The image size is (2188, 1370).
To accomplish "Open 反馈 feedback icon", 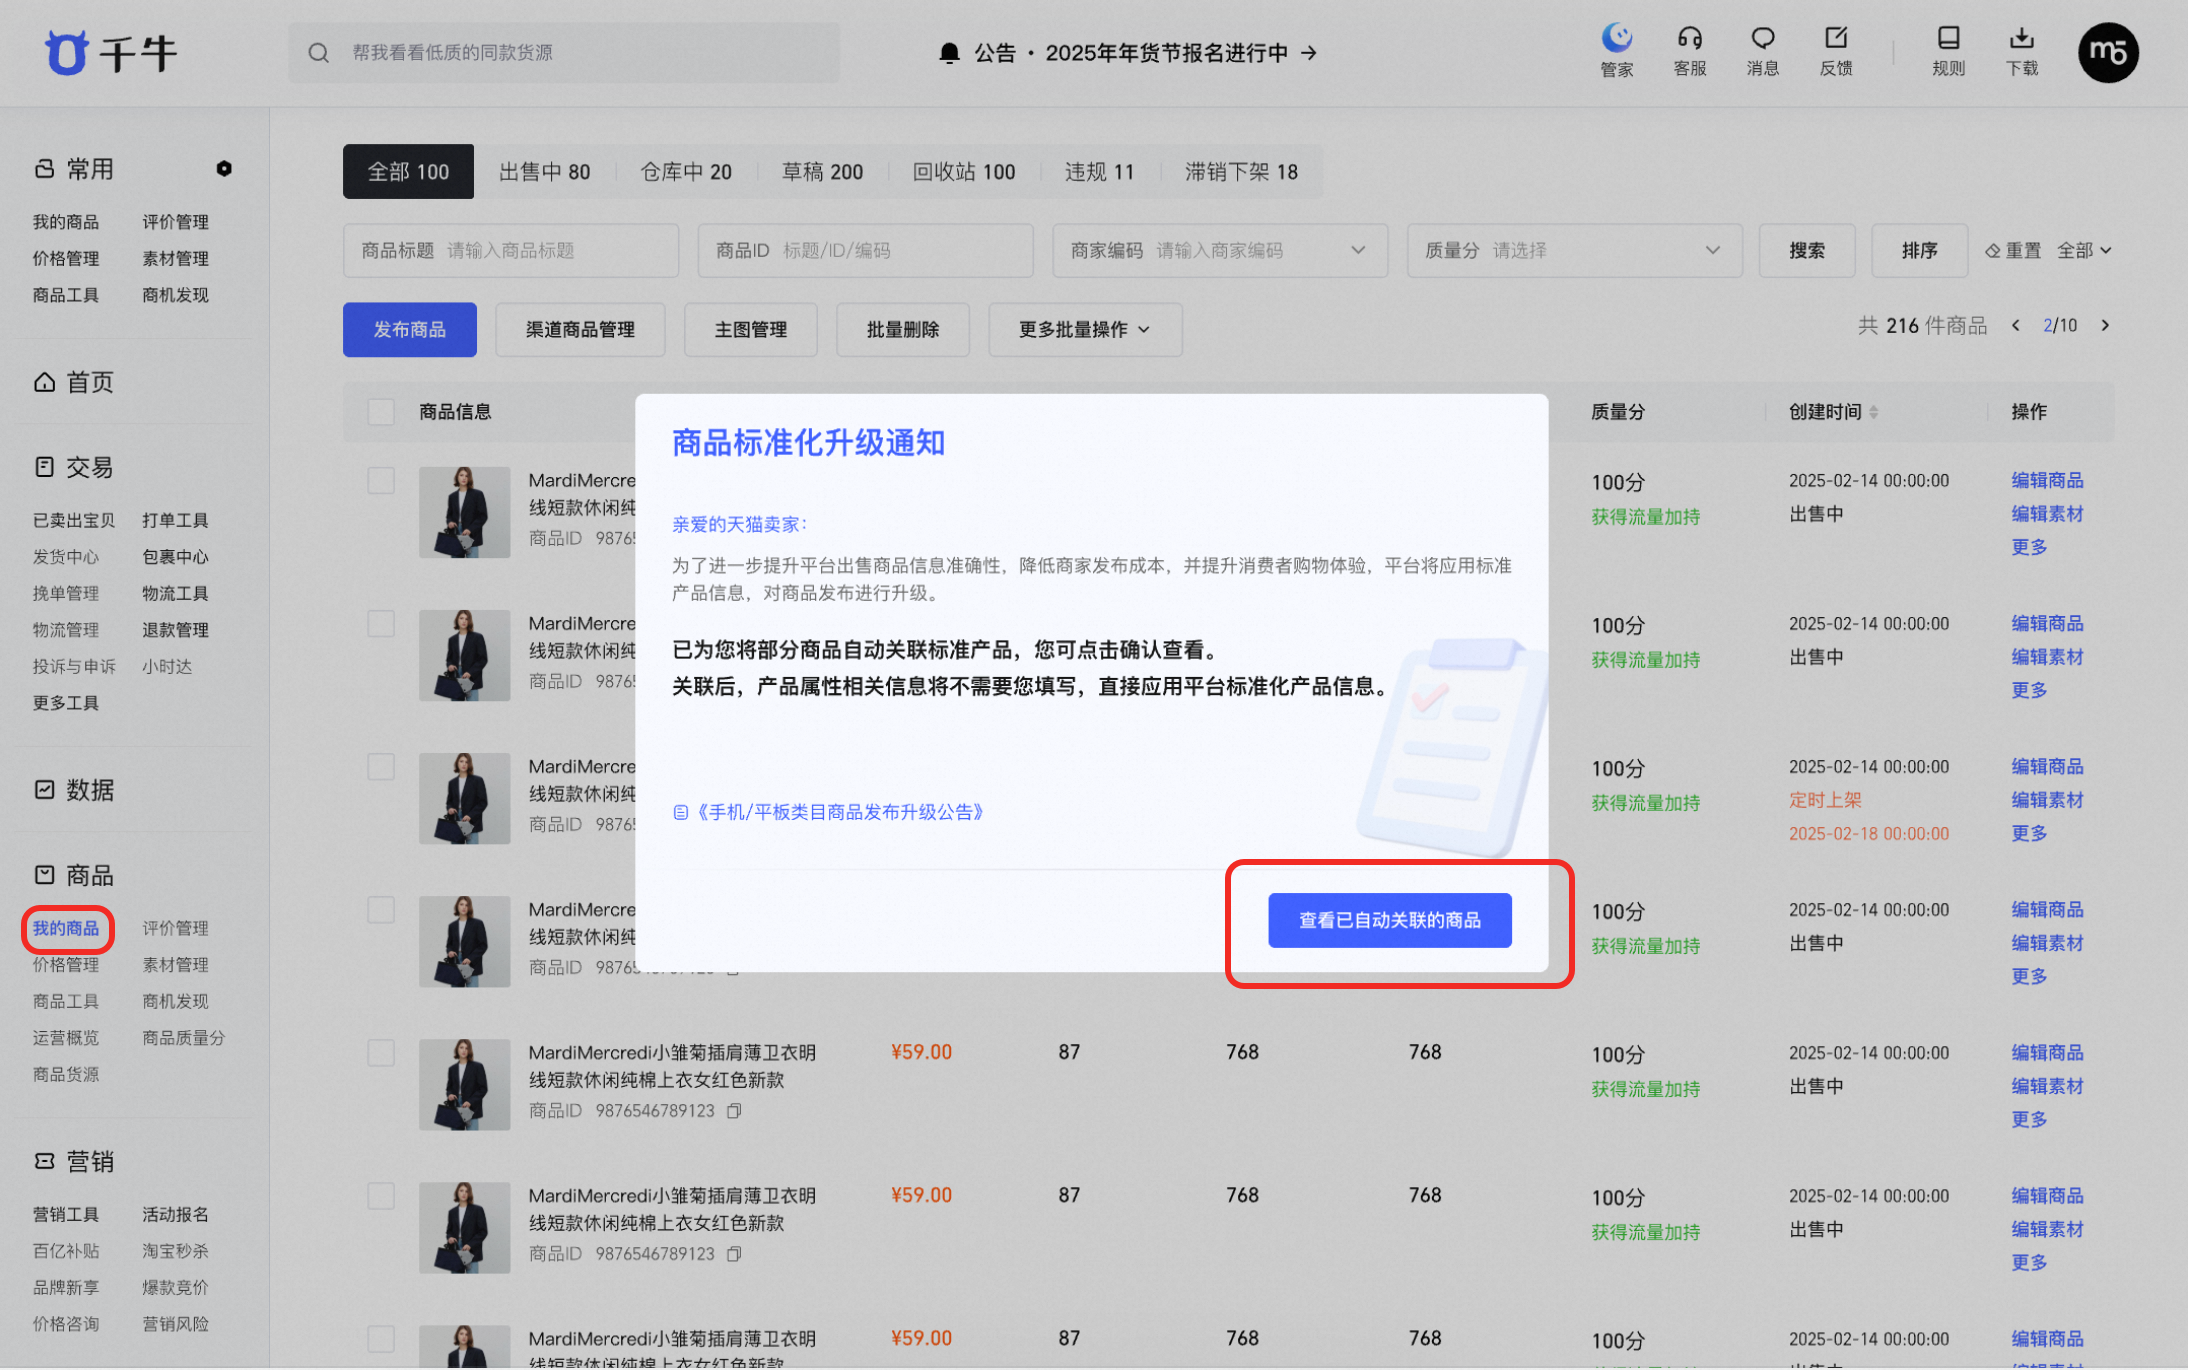I will click(x=1835, y=50).
